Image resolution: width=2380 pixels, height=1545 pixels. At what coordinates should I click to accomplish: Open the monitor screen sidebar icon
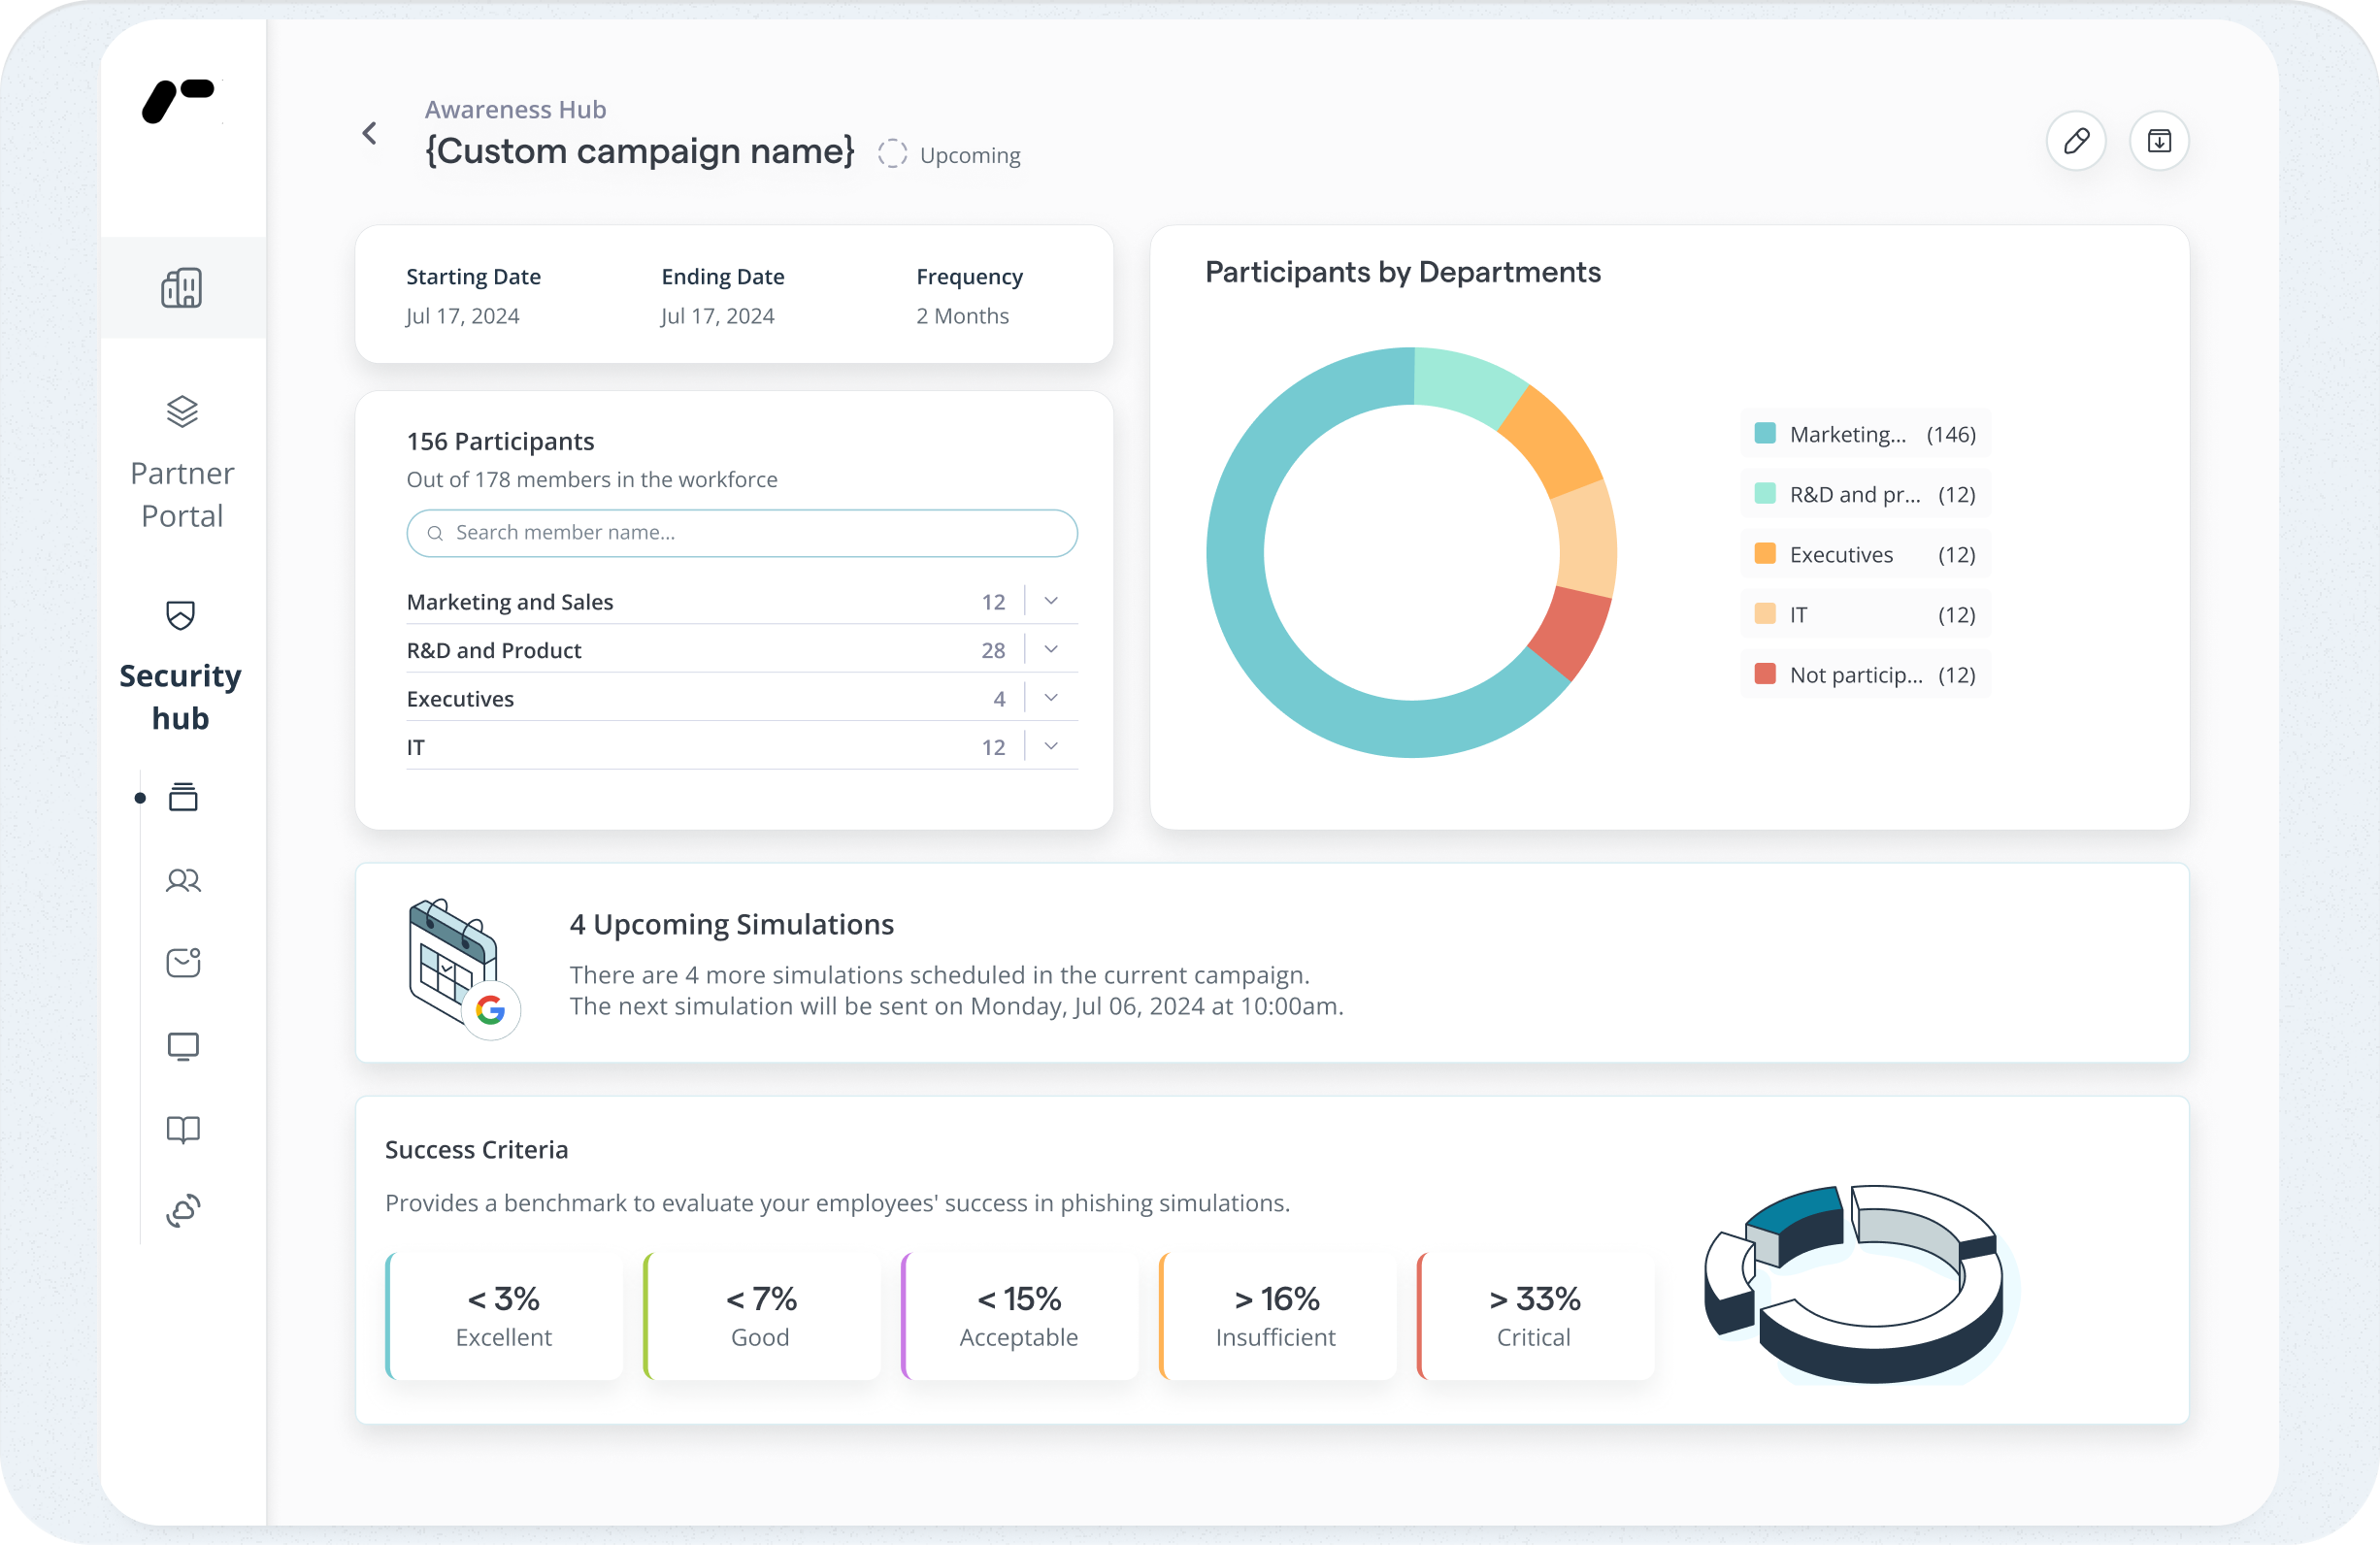(183, 1046)
